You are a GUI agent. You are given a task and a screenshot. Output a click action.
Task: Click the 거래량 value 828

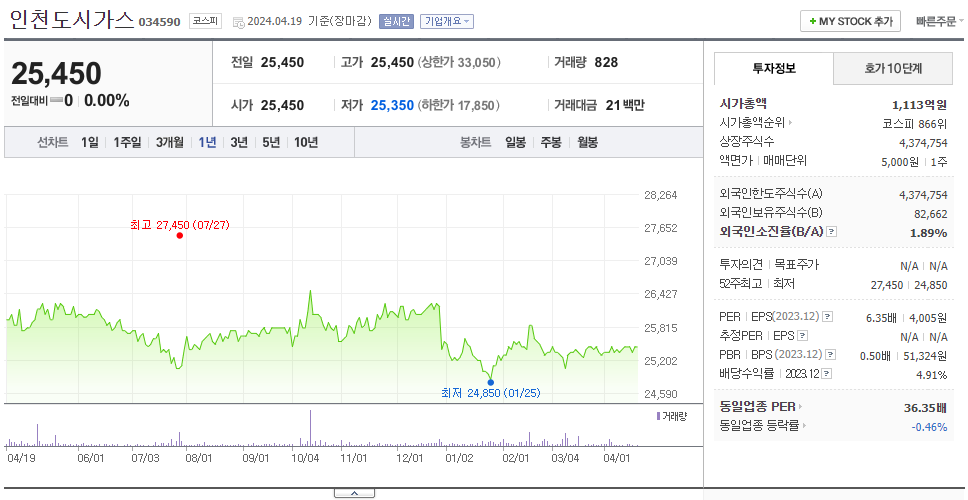606,62
